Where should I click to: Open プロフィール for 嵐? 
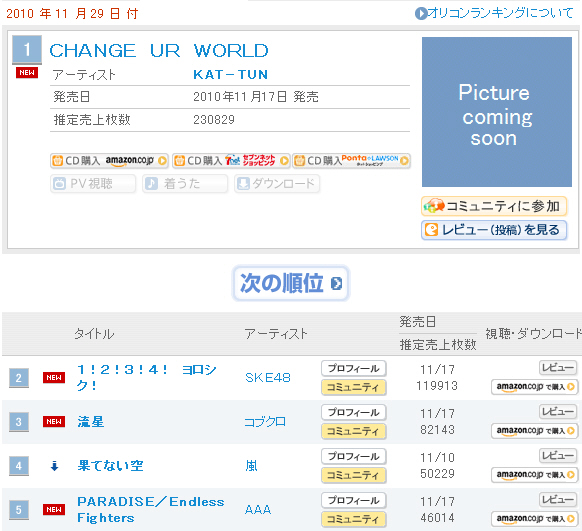(354, 456)
